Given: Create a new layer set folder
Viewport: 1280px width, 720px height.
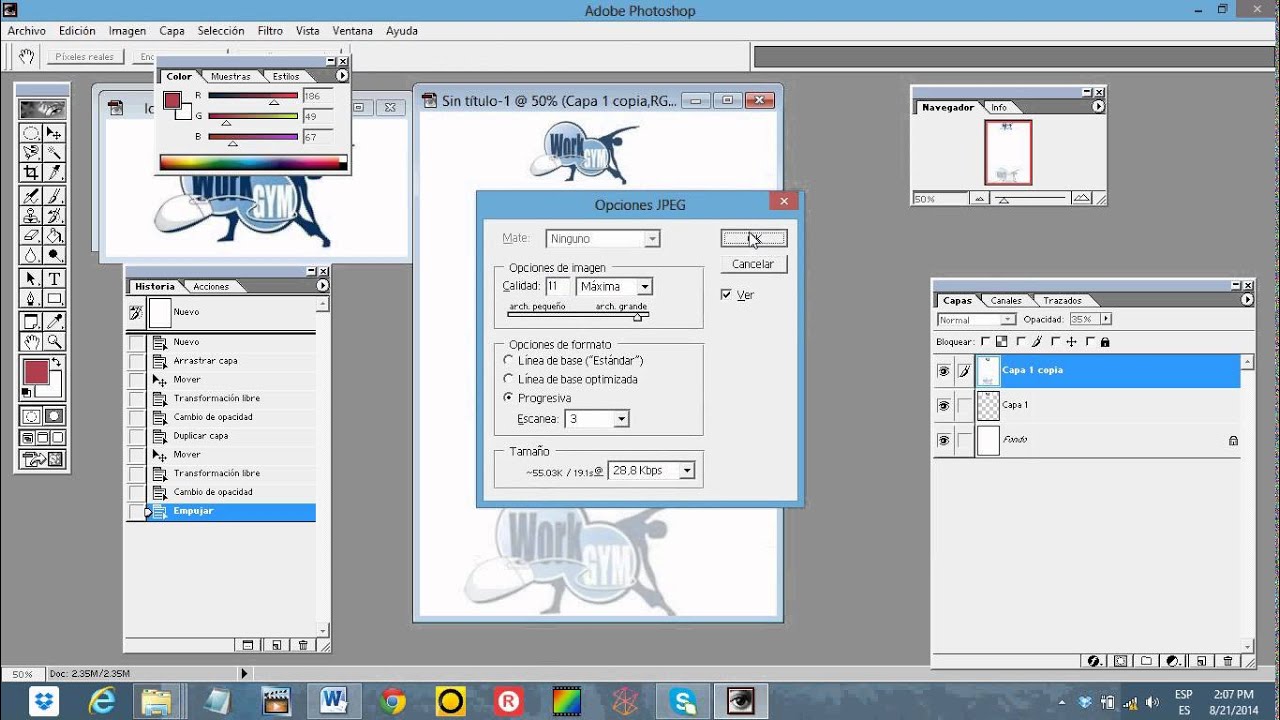Looking at the screenshot, I should pos(1146,661).
